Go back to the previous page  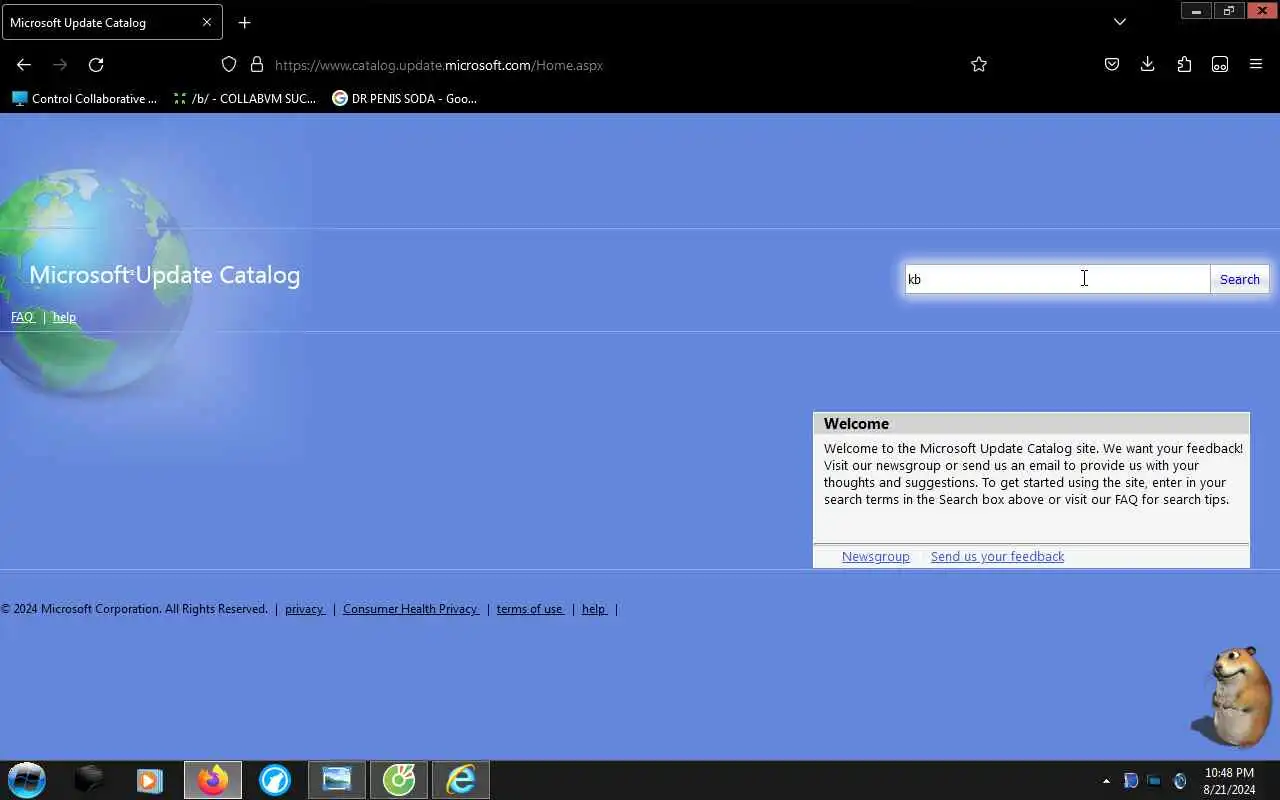(x=24, y=64)
